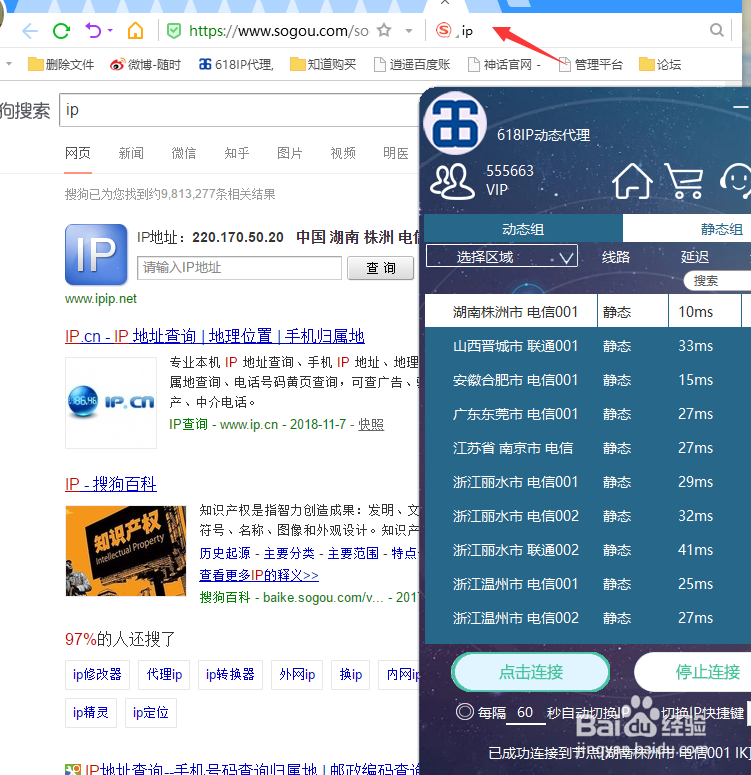Switch to the 网页 search tab
The height and width of the screenshot is (775, 751).
point(78,153)
